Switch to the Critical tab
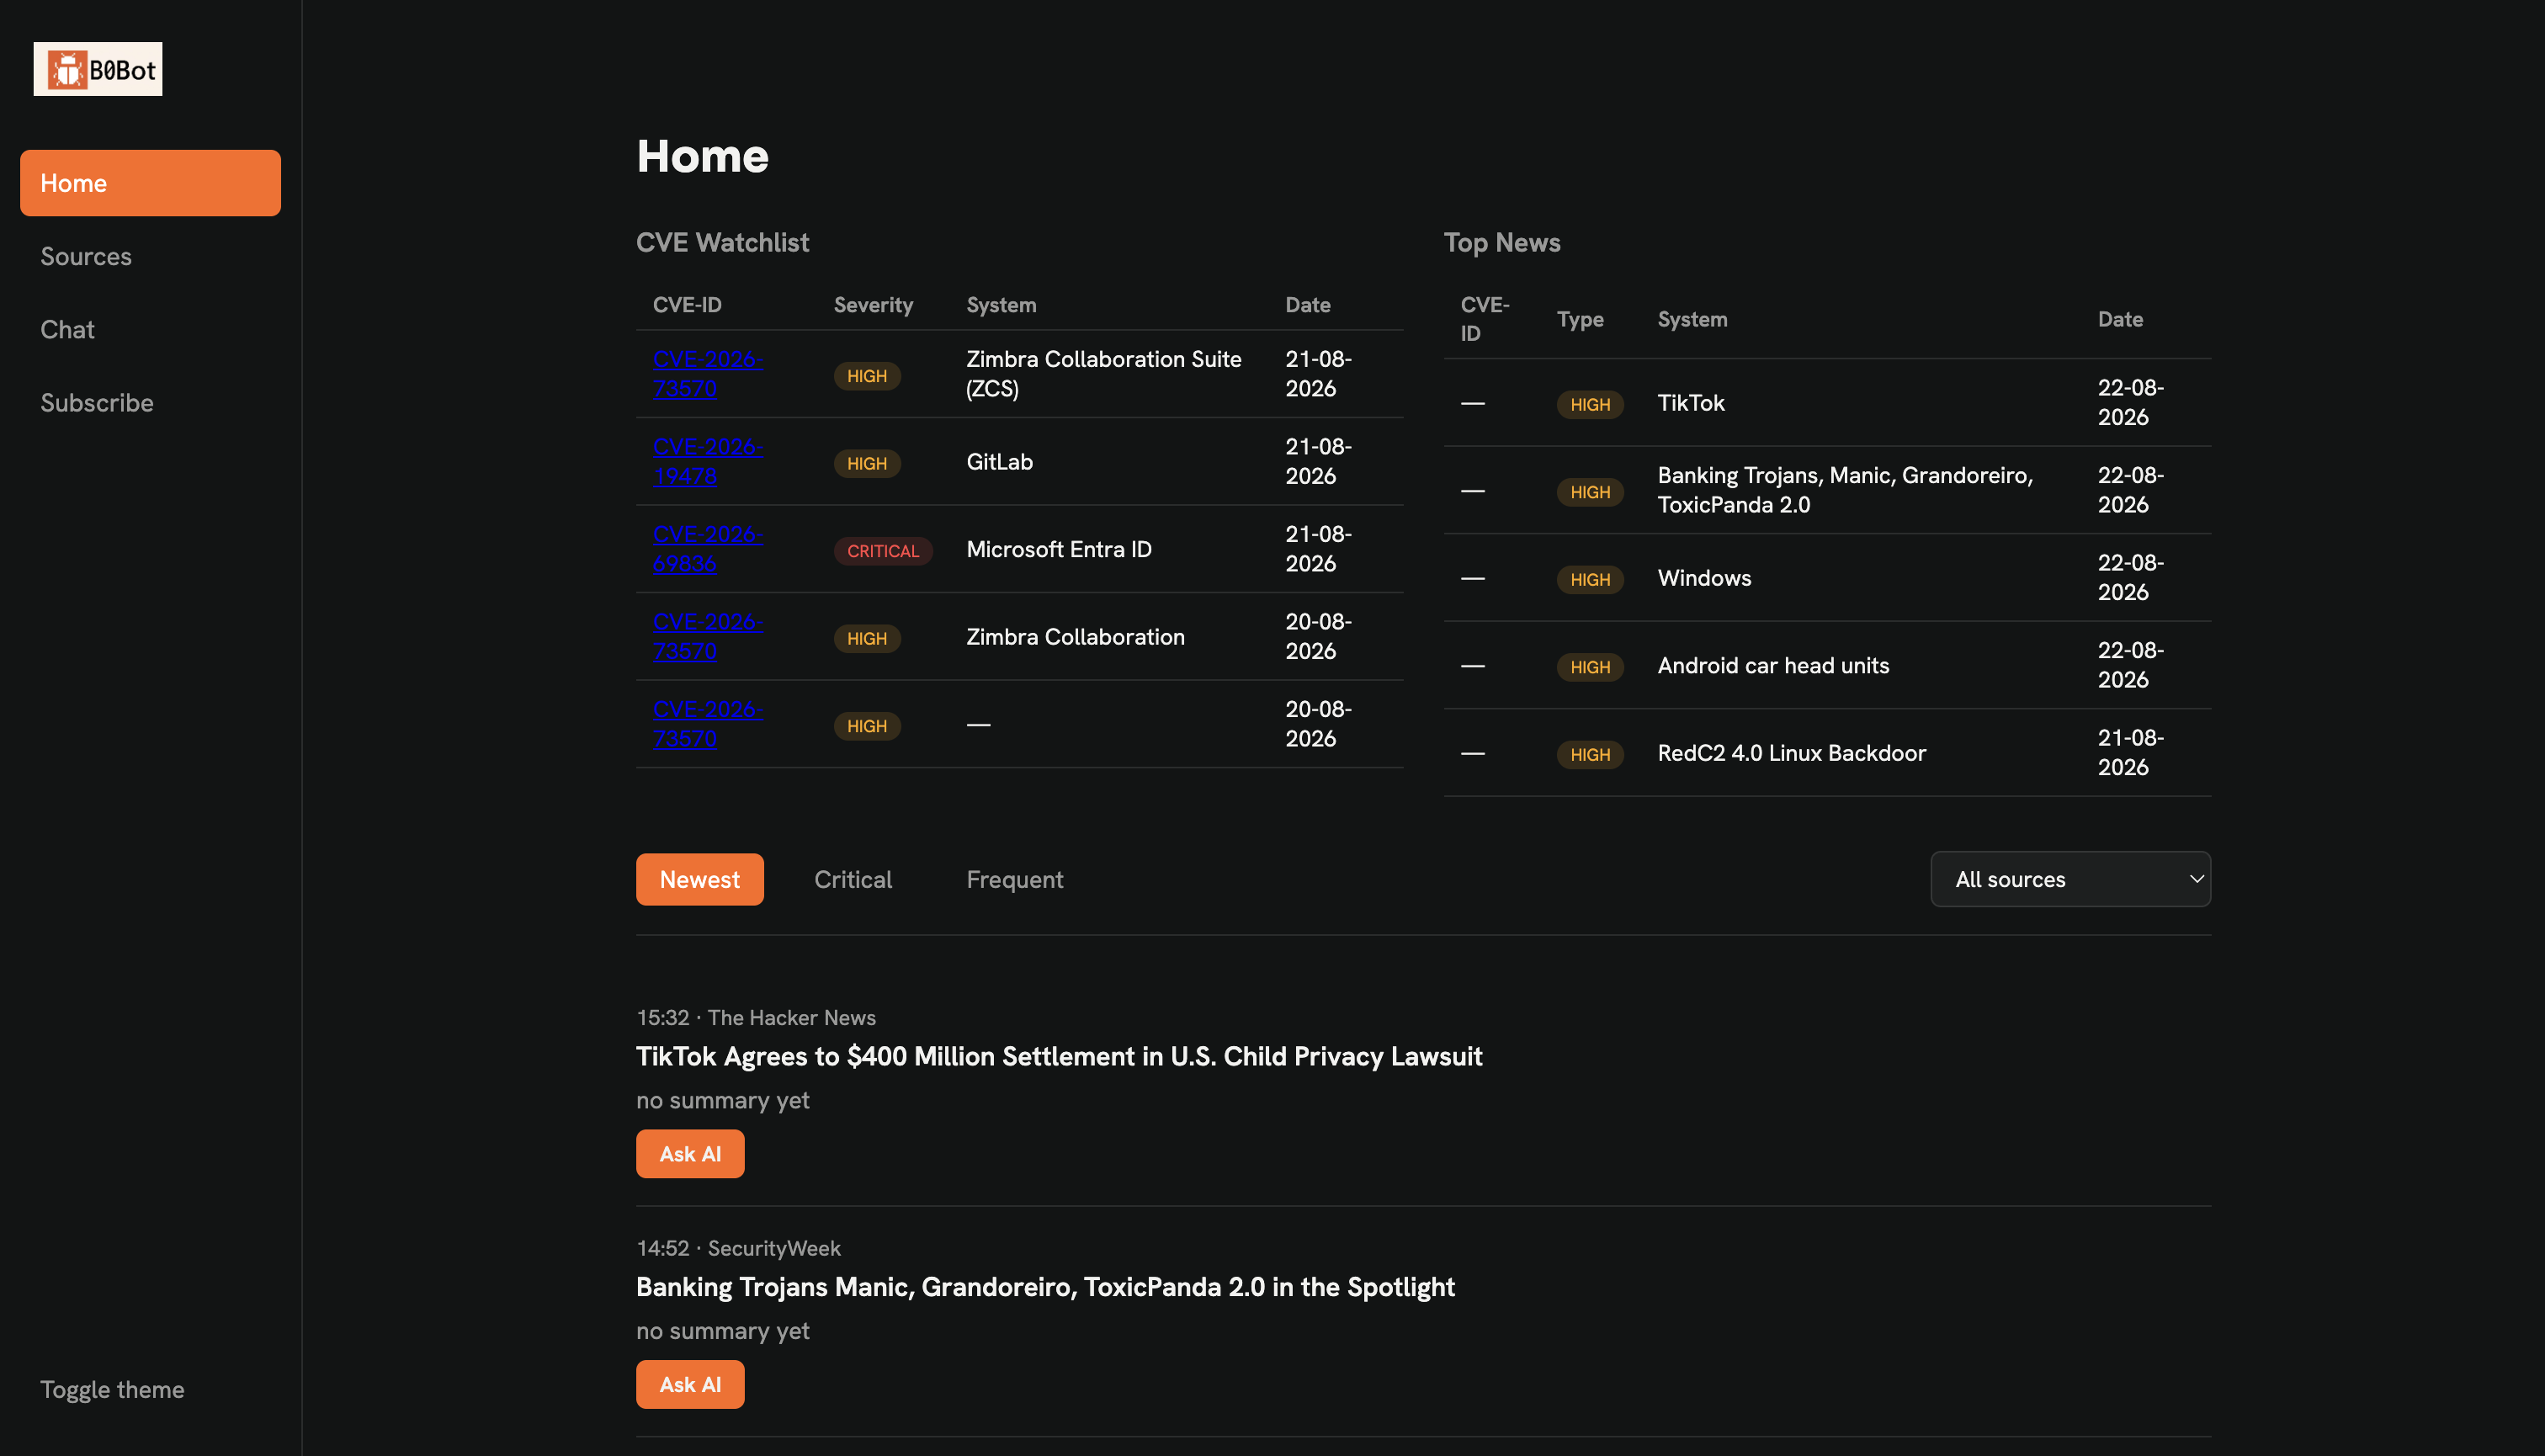2545x1456 pixels. 853,879
